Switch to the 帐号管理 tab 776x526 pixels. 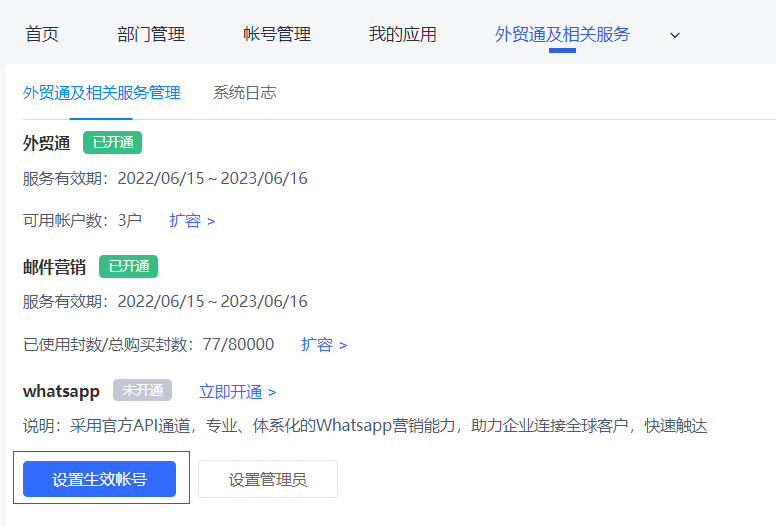tap(277, 34)
